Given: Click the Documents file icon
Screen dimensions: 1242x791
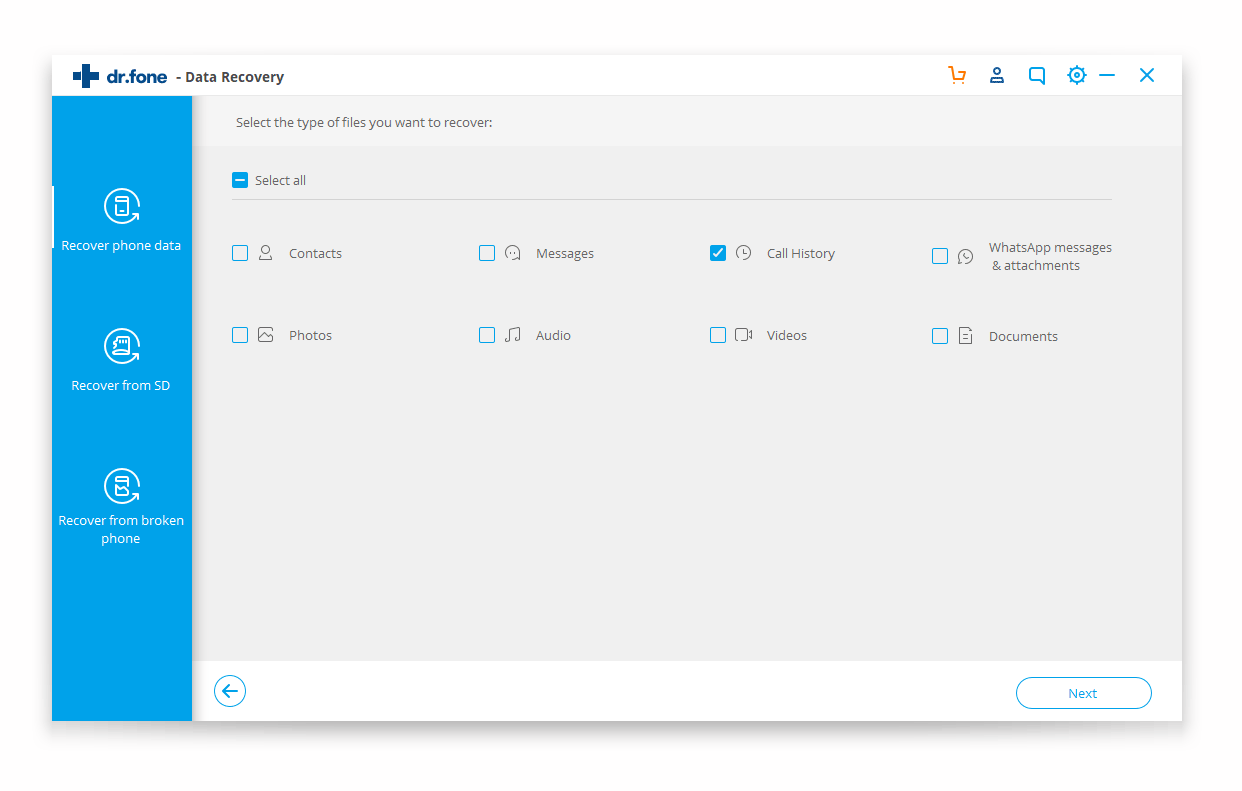Looking at the screenshot, I should point(965,336).
